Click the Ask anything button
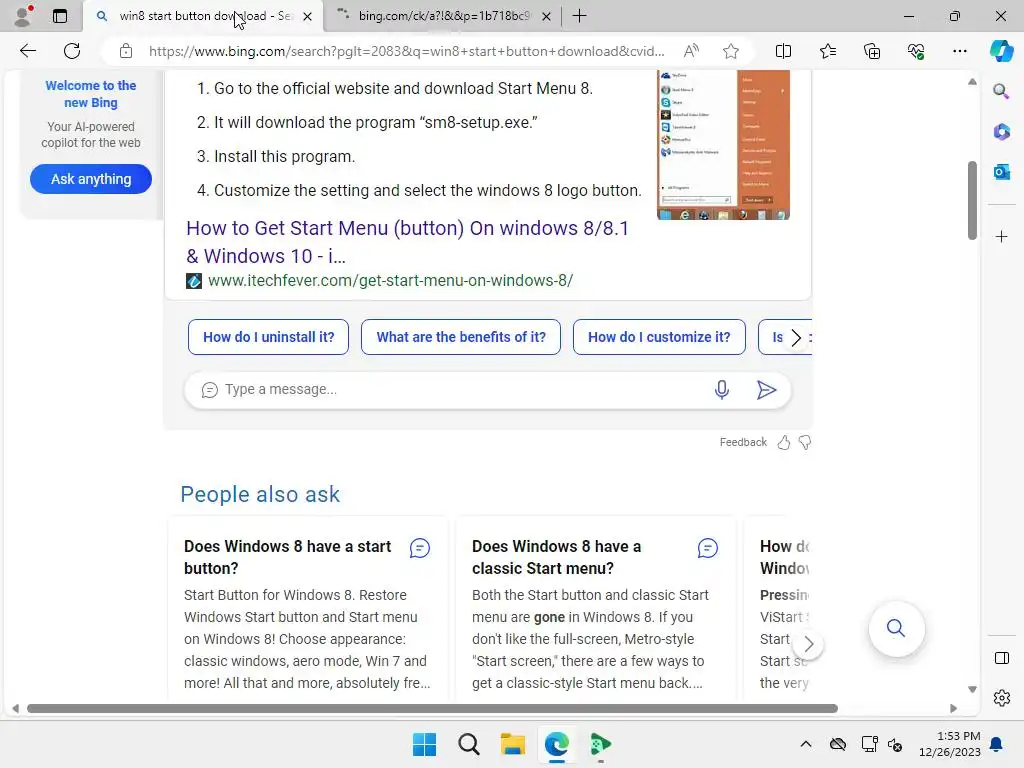 pos(91,179)
